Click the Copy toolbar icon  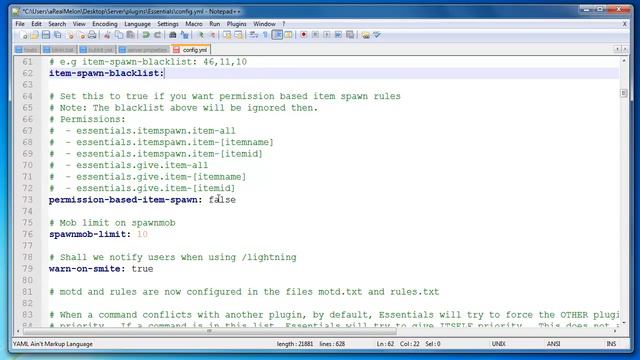tap(119, 35)
